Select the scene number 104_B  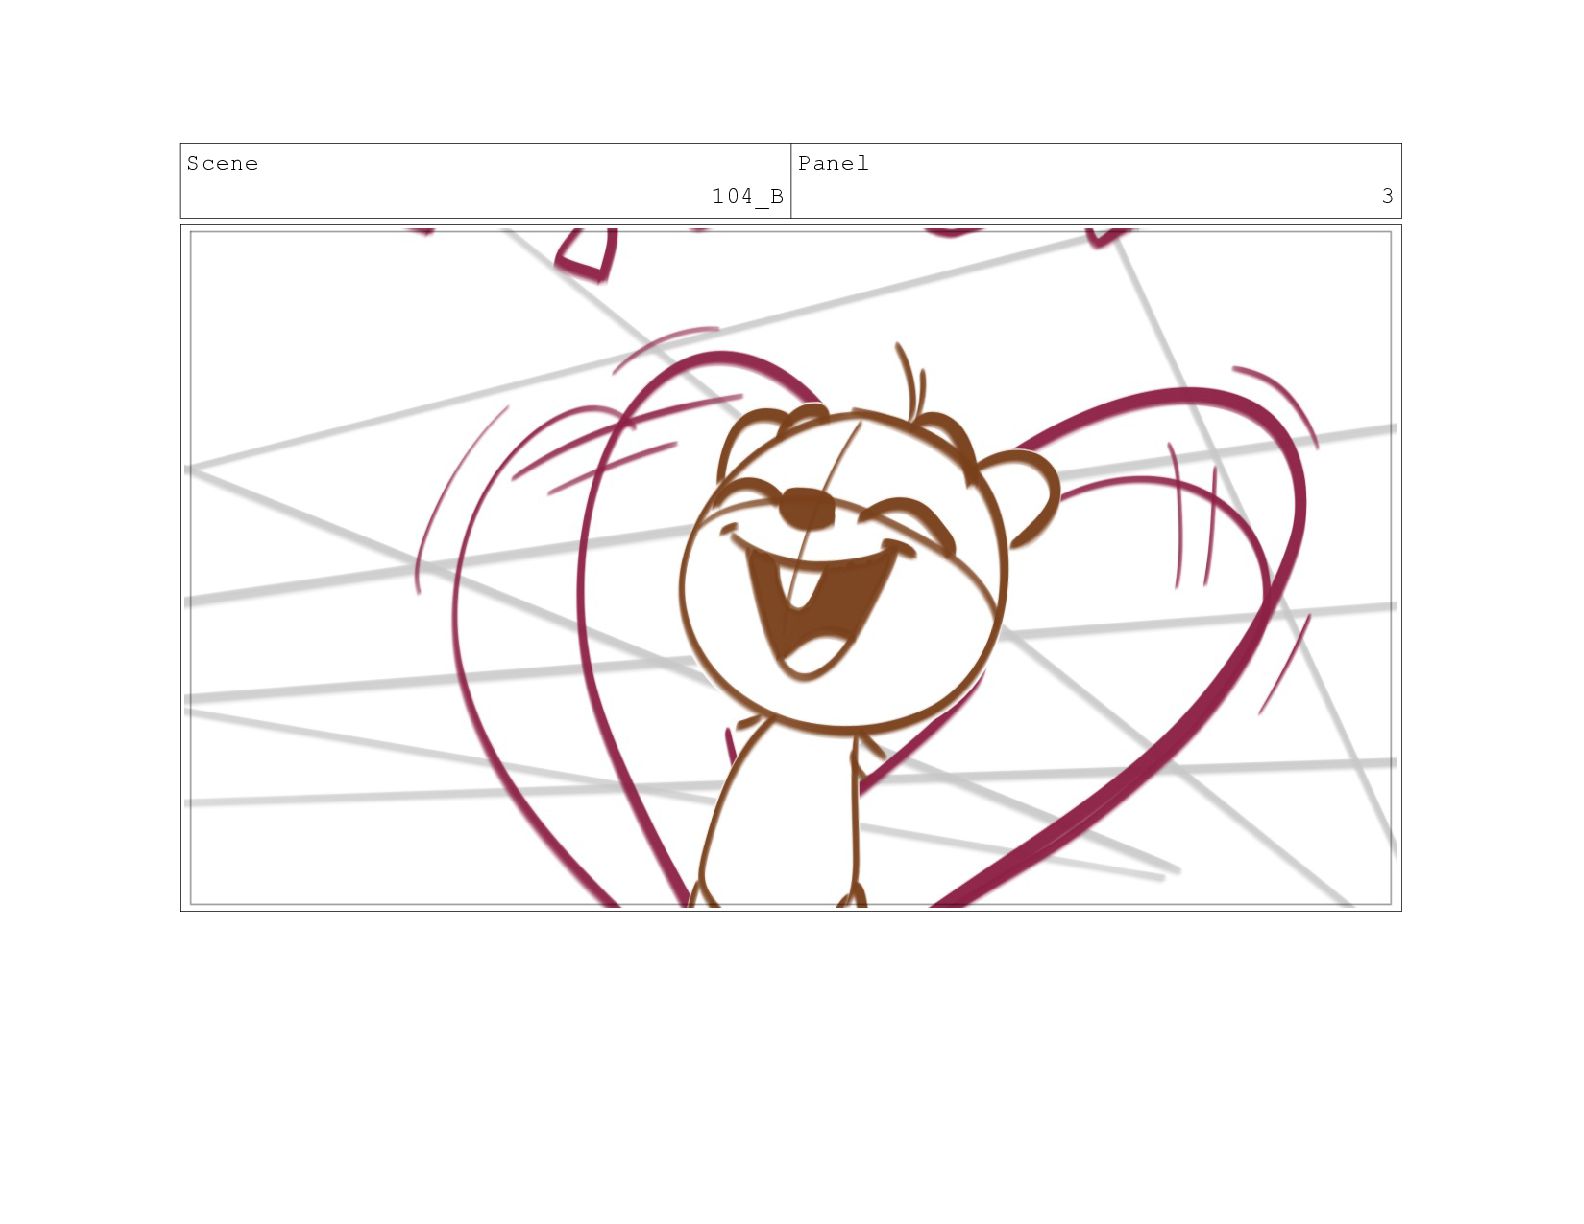[x=747, y=197]
